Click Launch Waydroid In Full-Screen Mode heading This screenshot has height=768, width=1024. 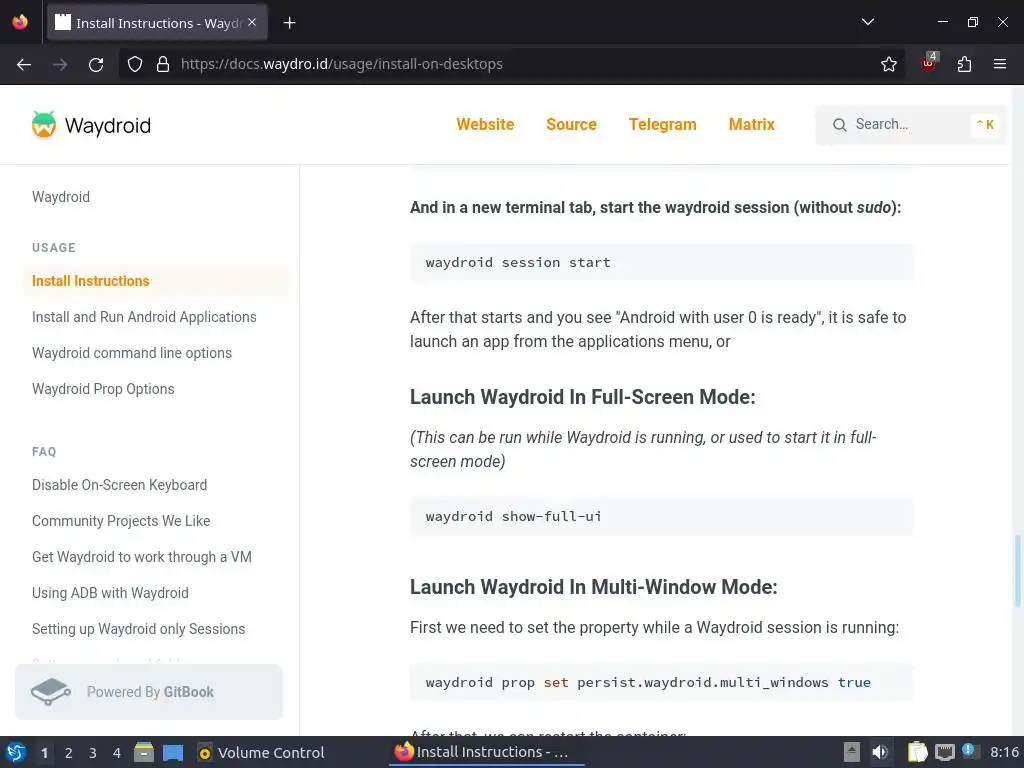point(583,397)
